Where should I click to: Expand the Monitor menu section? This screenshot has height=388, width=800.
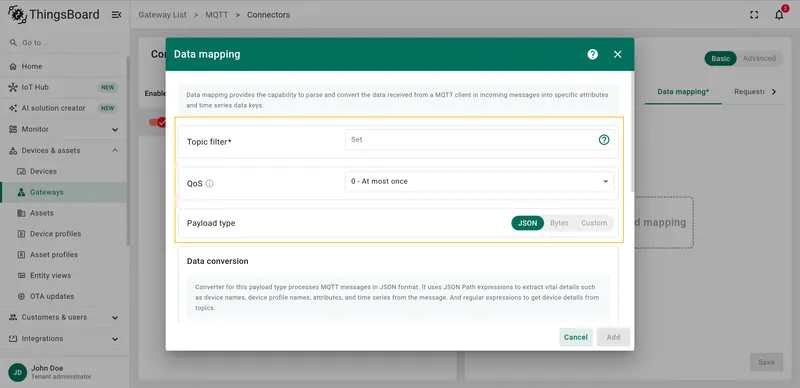coord(115,130)
